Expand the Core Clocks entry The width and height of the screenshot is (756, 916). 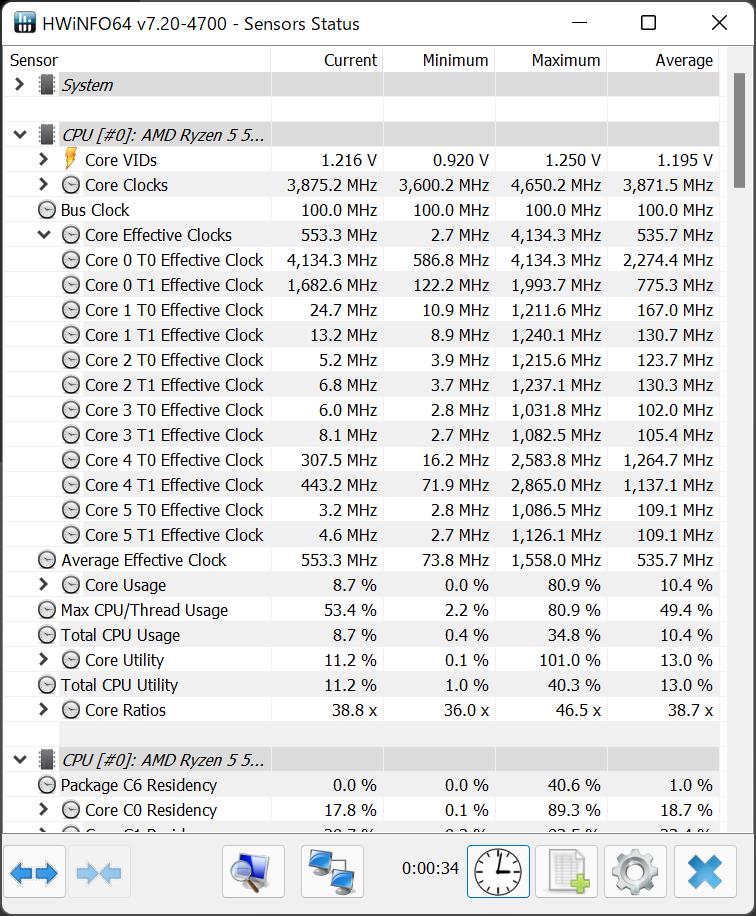pos(44,184)
